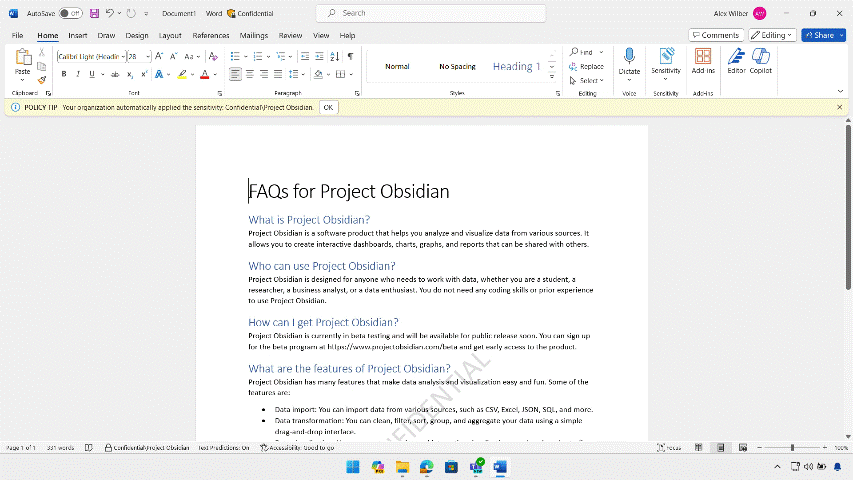Open the References tab
Viewport: 853px width, 480px height.
pyautogui.click(x=210, y=35)
